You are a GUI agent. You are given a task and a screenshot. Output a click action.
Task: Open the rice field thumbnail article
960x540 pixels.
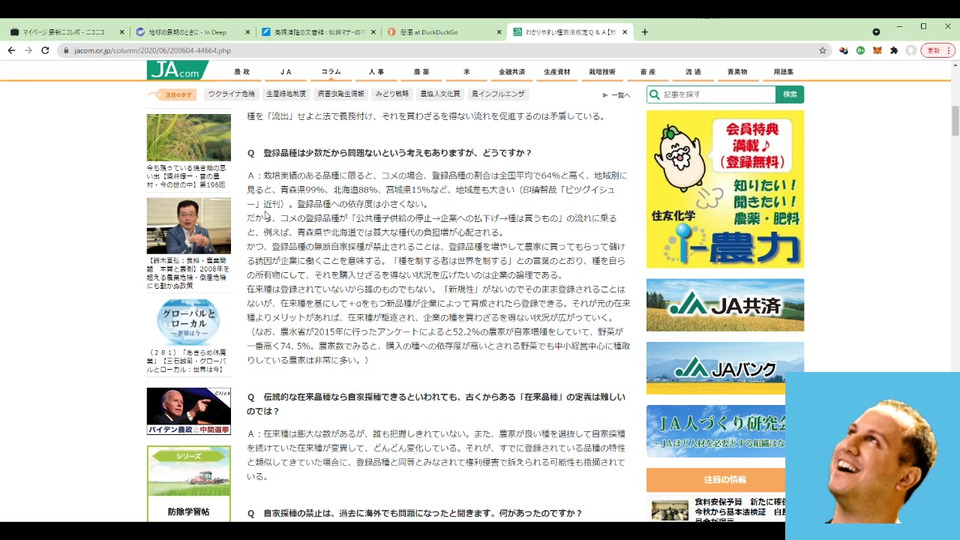pyautogui.click(x=189, y=137)
